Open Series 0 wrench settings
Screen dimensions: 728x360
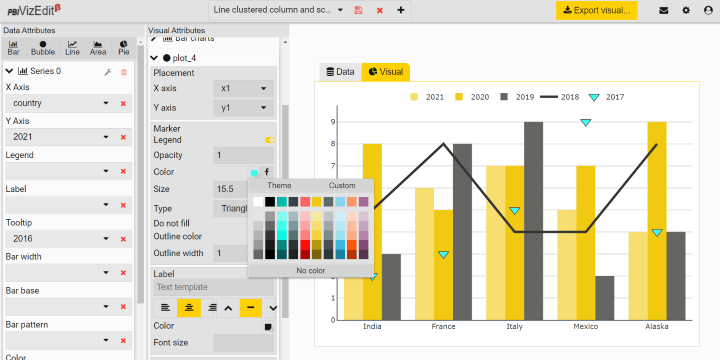pyautogui.click(x=108, y=72)
